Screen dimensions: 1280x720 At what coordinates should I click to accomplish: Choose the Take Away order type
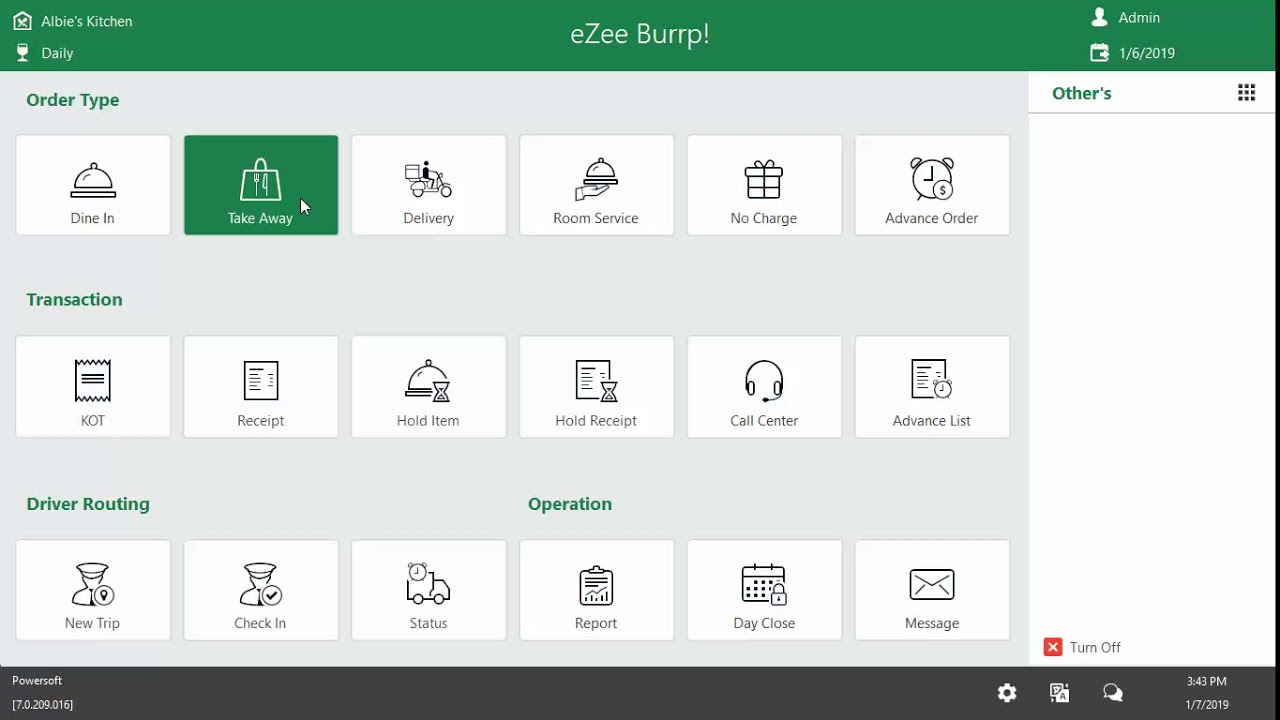[261, 185]
